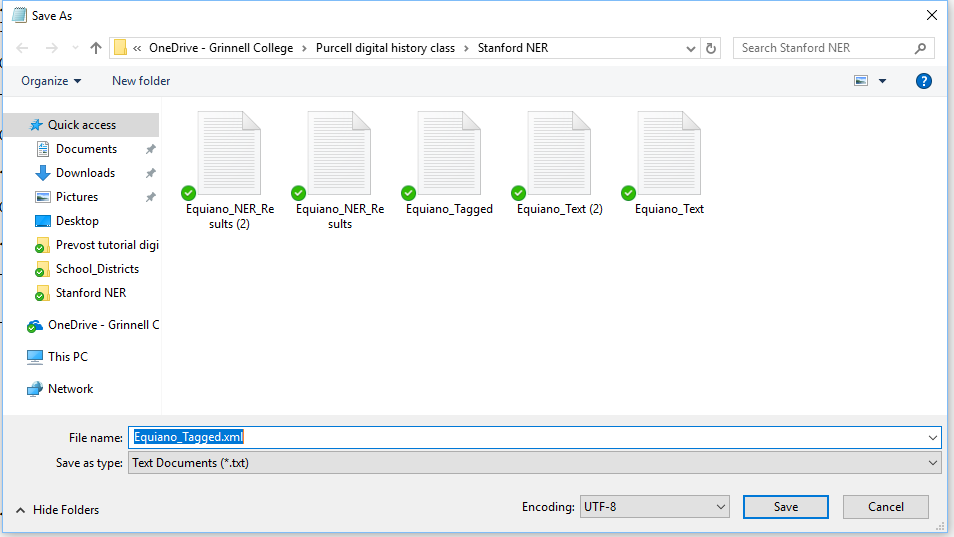Image resolution: width=954 pixels, height=537 pixels.
Task: Click the Up one level arrow
Action: (x=96, y=48)
